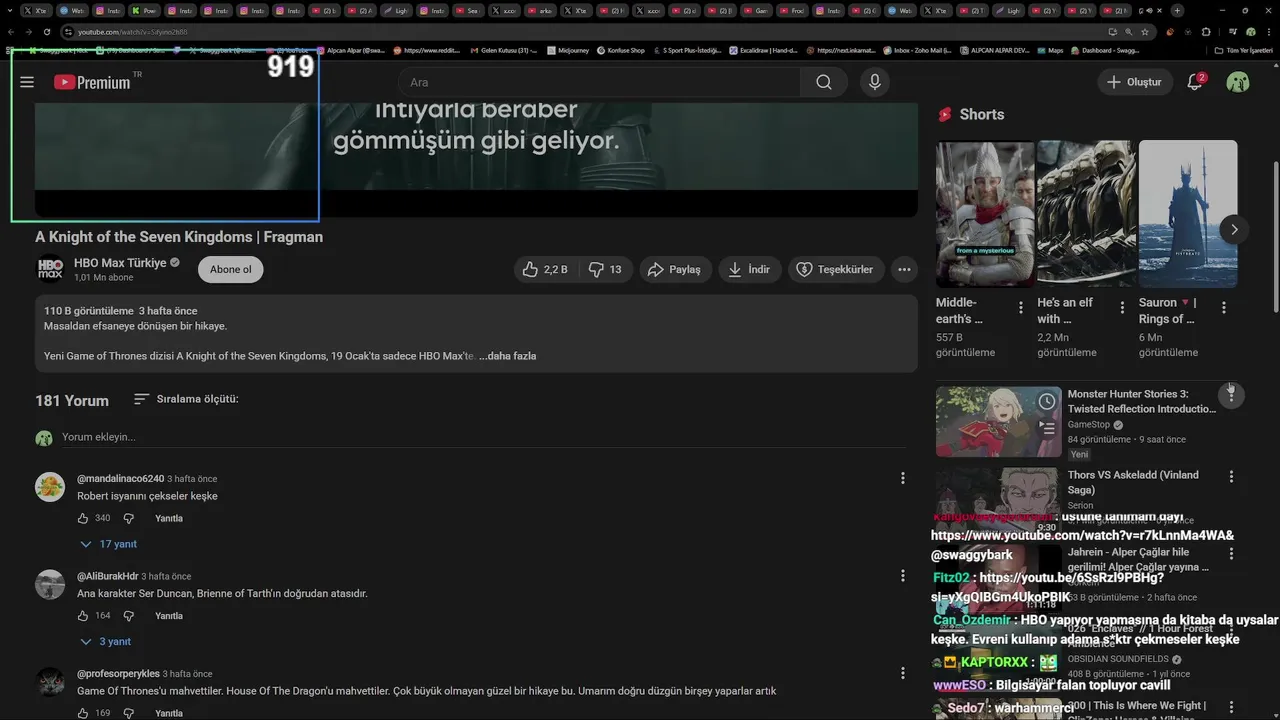
Task: Download the video with İndir
Action: [x=750, y=269]
